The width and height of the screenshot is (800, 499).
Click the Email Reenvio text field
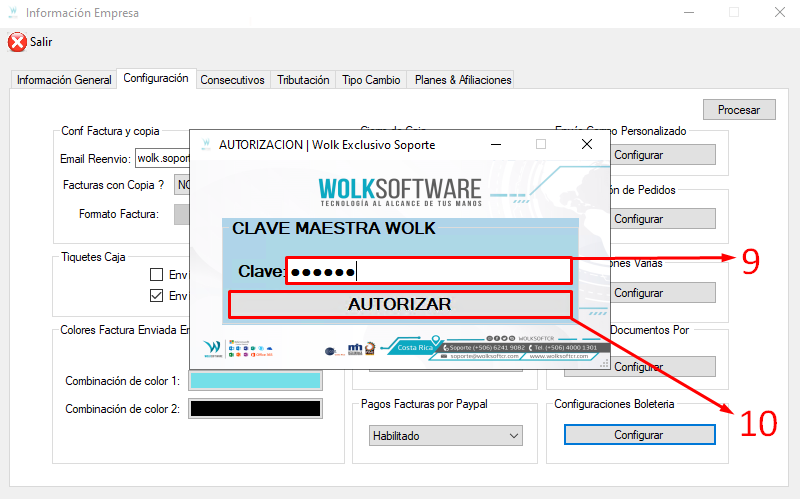point(163,158)
